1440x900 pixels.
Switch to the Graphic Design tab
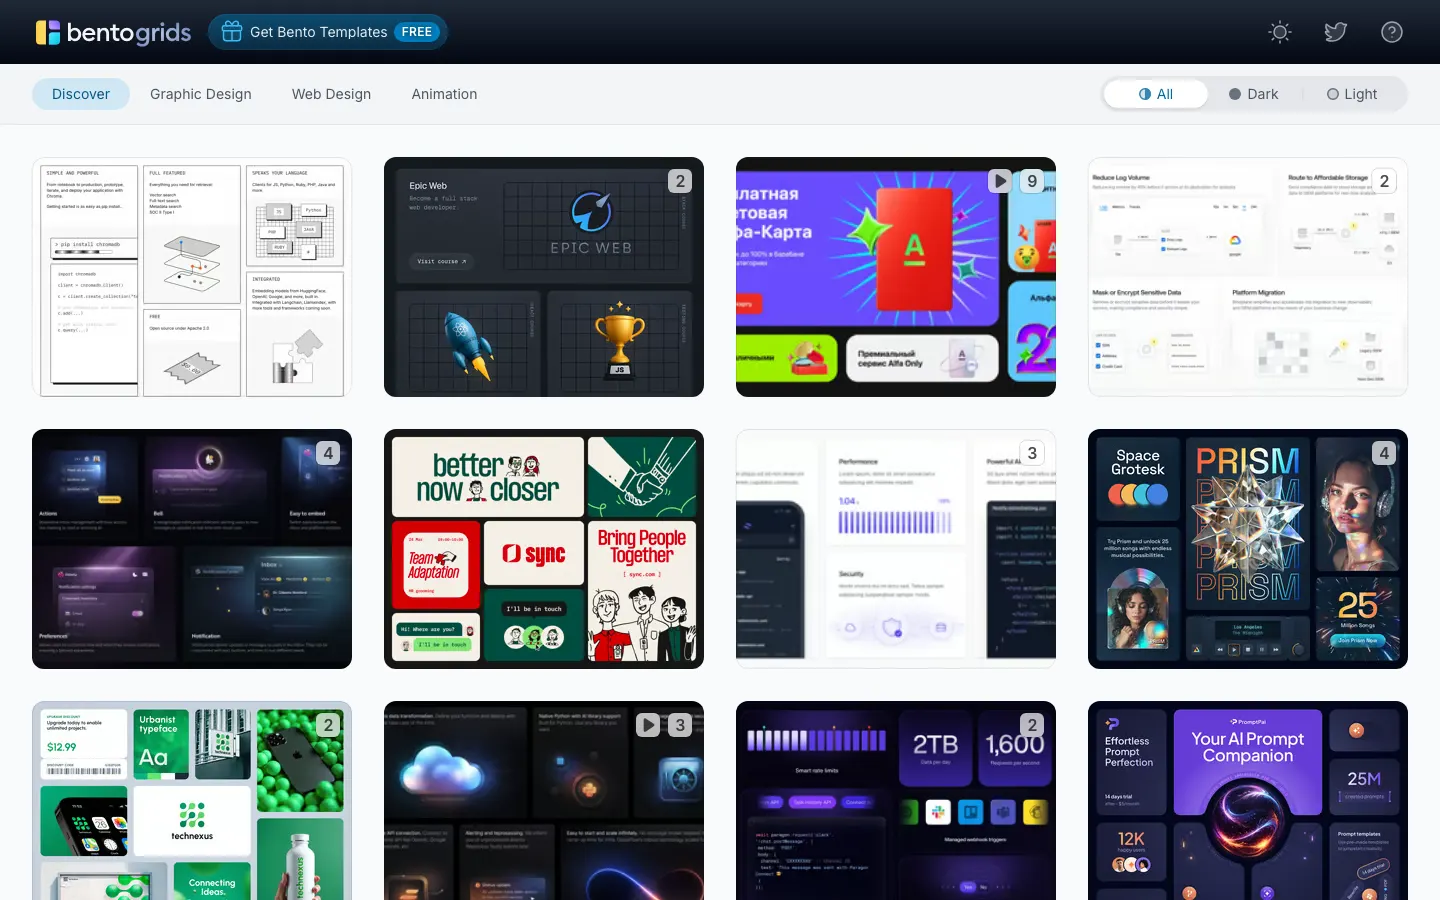(x=201, y=94)
